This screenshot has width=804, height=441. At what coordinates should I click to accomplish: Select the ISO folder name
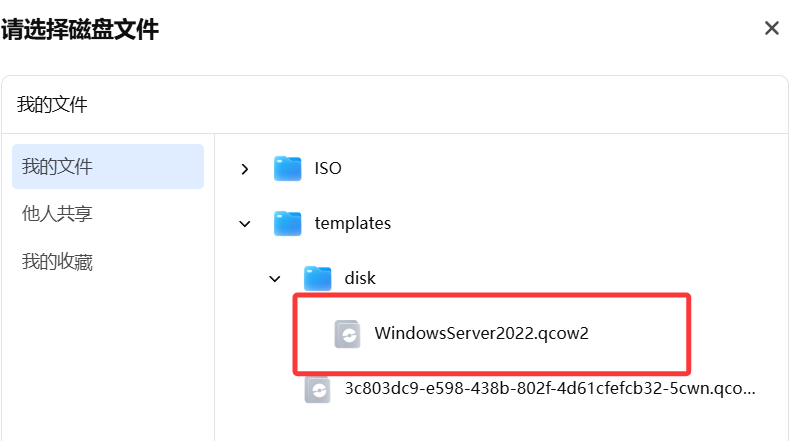click(328, 168)
